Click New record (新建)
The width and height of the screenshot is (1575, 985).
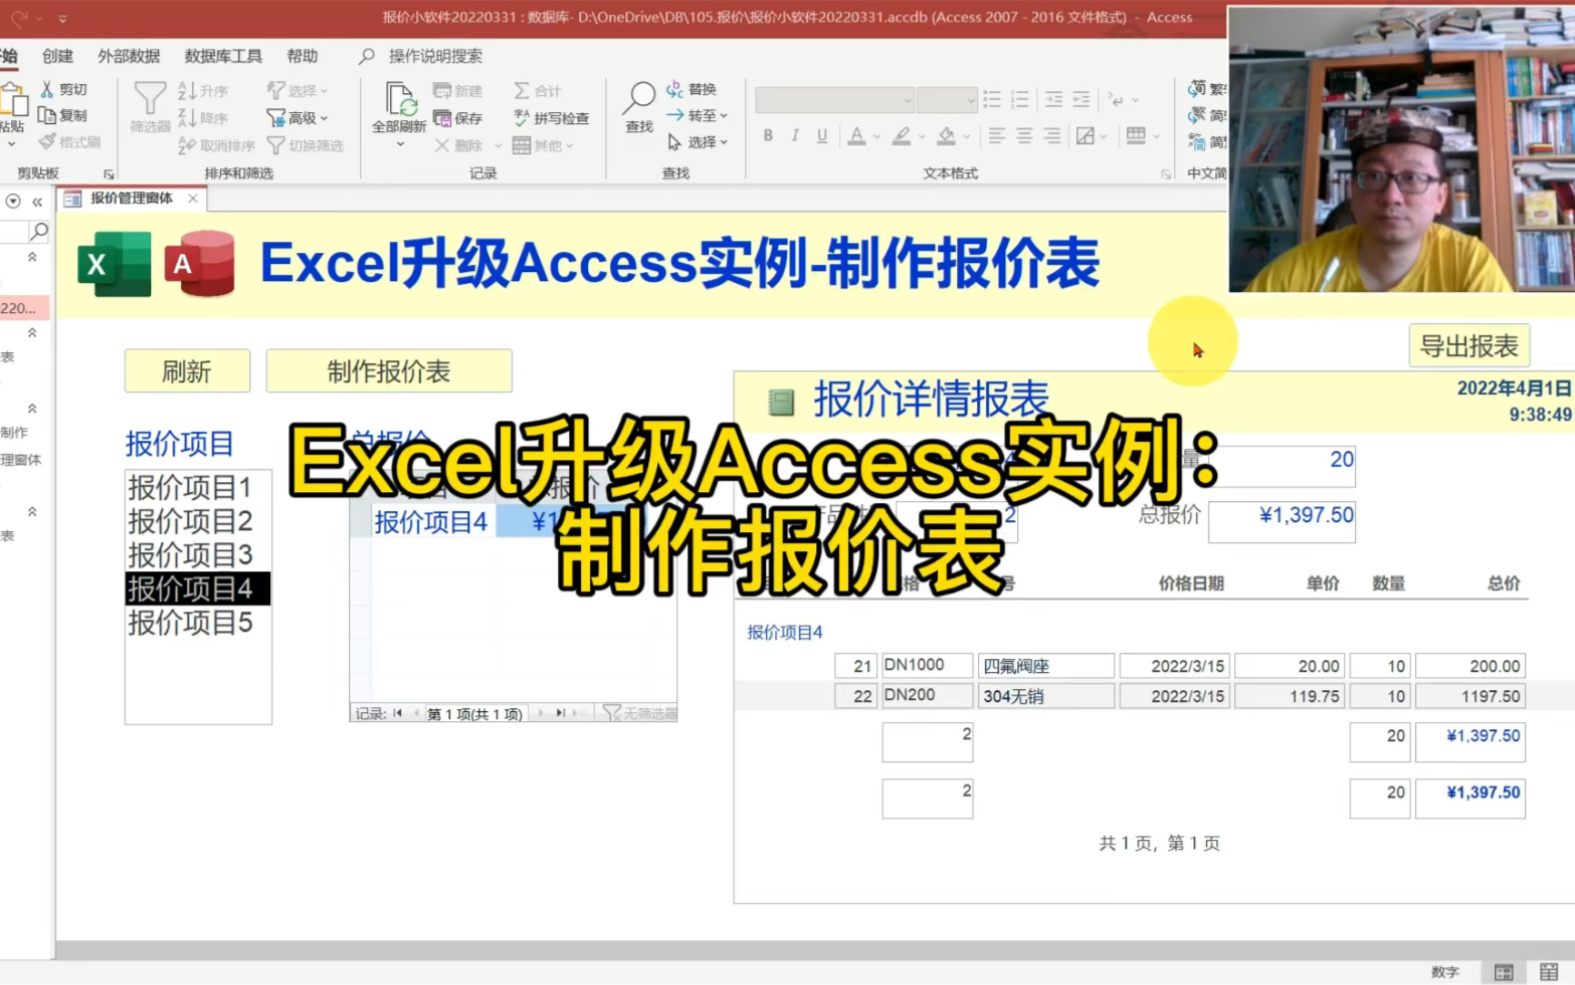[458, 90]
